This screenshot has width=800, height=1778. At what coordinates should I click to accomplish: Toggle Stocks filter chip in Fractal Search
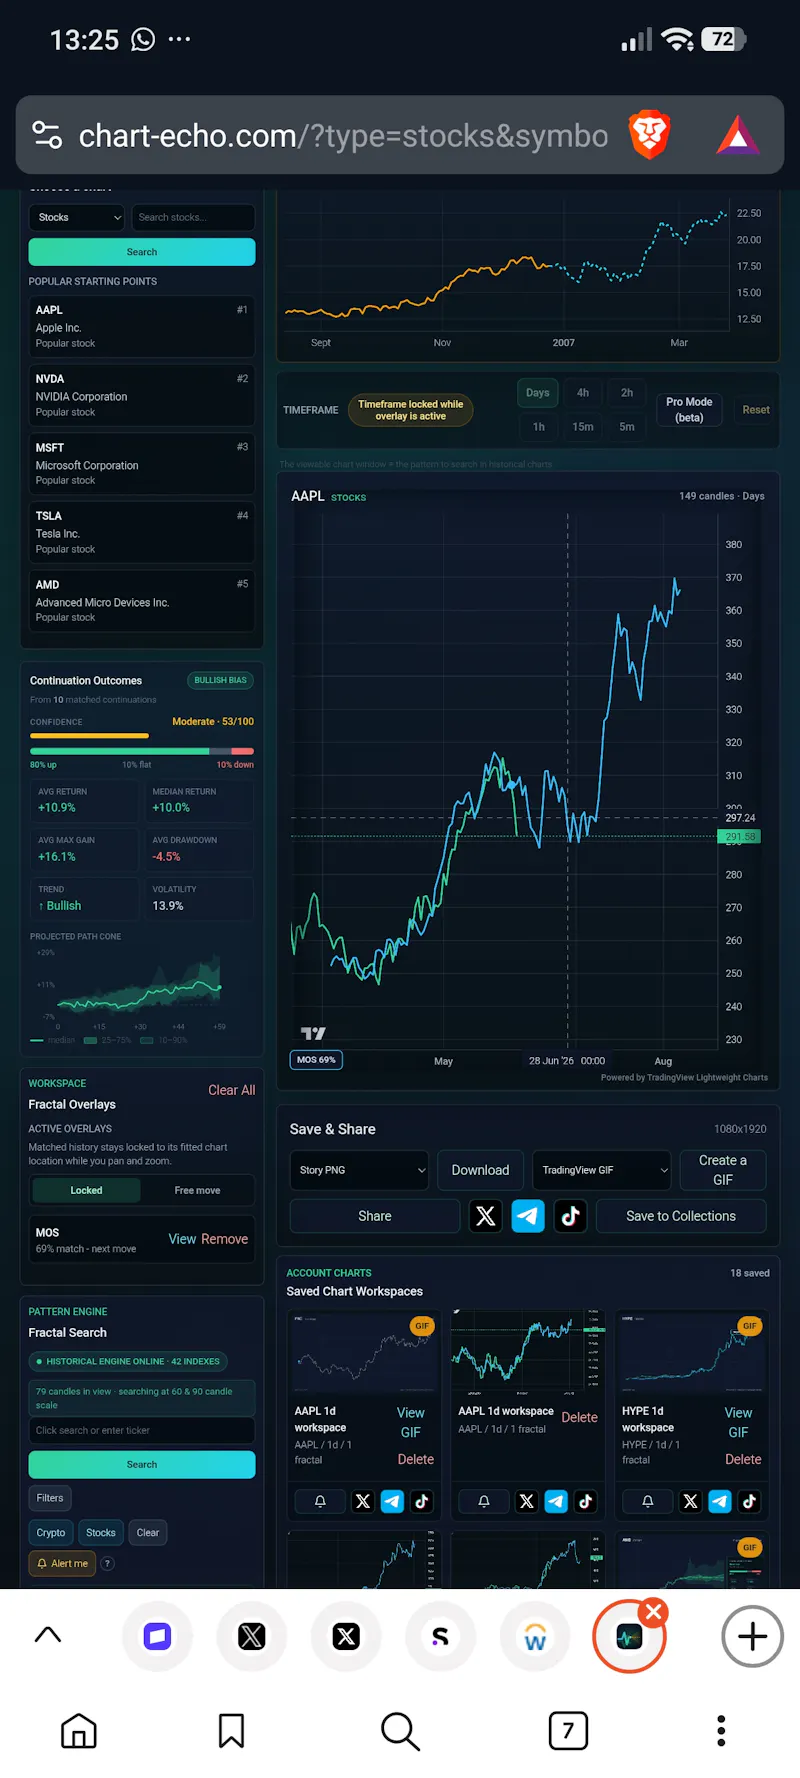[x=101, y=1532]
